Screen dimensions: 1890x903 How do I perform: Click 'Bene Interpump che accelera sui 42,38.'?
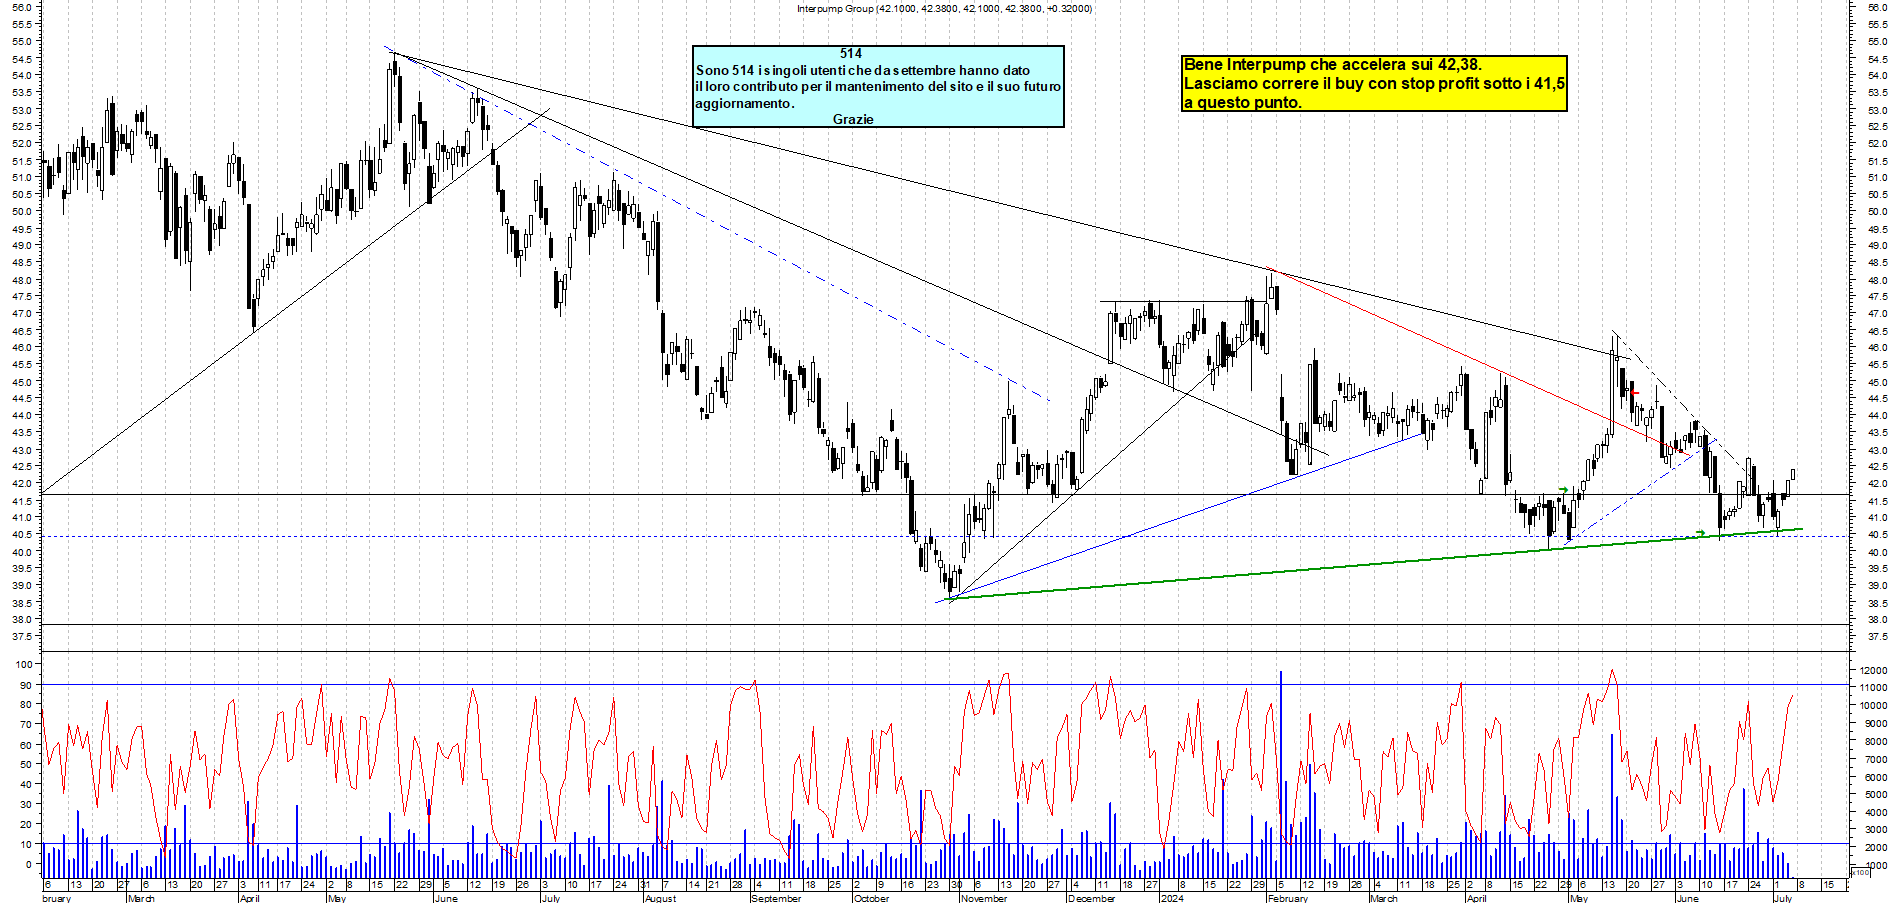[x=1333, y=65]
